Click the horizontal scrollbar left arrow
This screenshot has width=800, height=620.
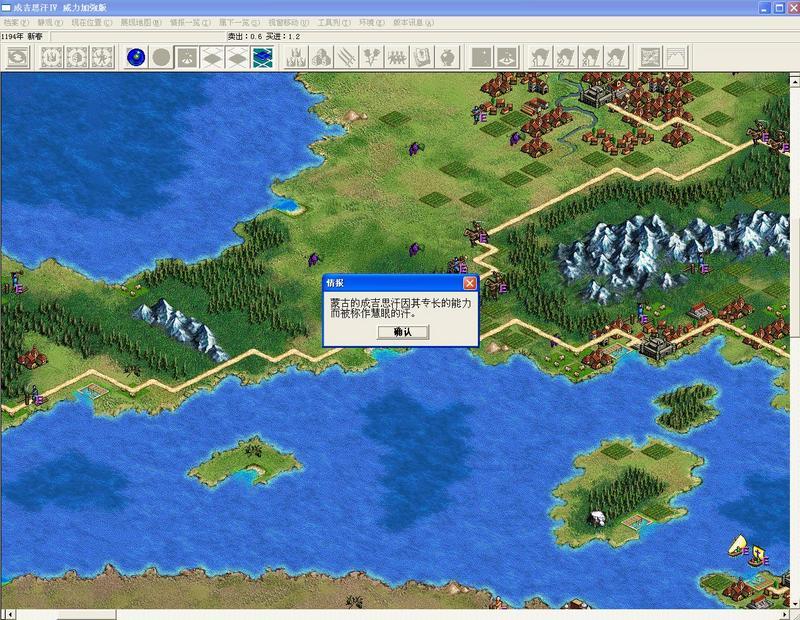tap(9, 614)
